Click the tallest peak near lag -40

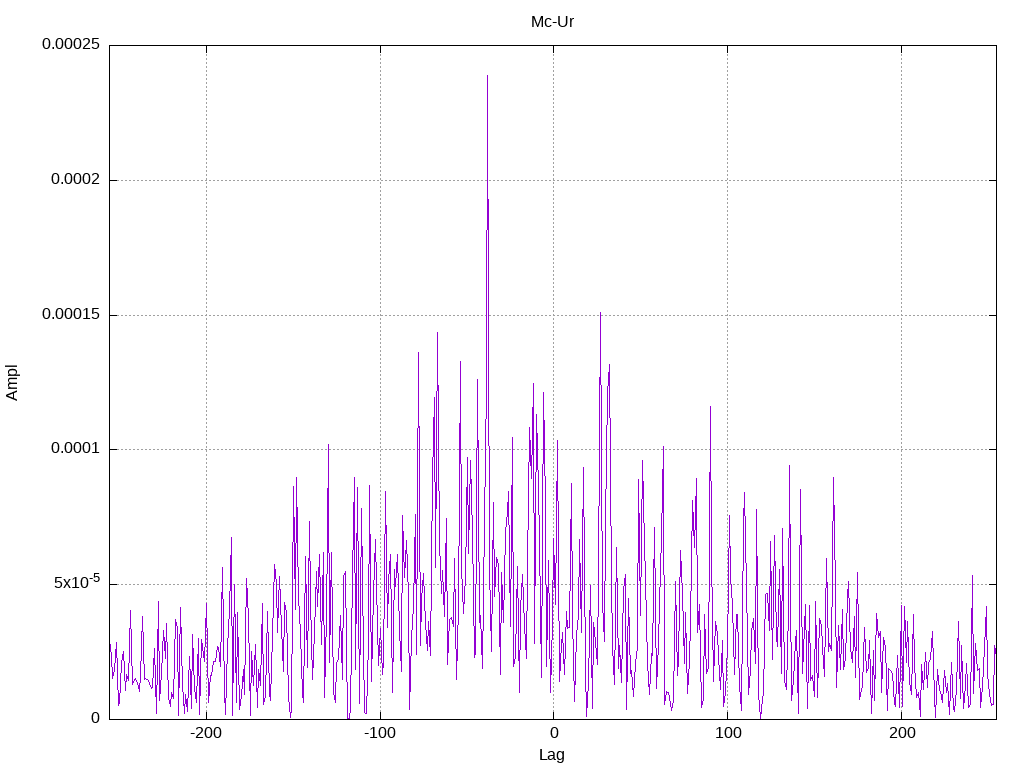(x=487, y=76)
